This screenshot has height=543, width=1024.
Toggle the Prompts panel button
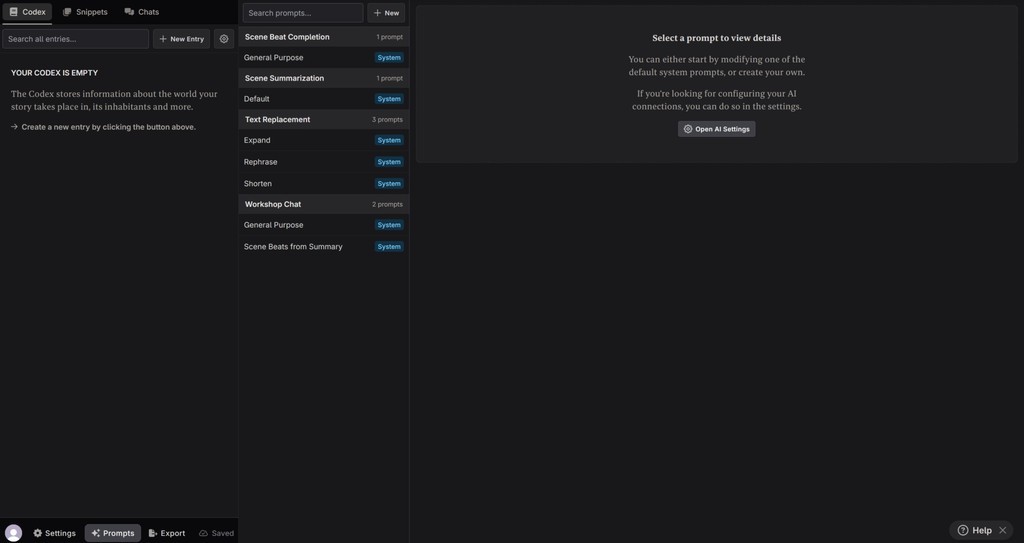coord(112,533)
